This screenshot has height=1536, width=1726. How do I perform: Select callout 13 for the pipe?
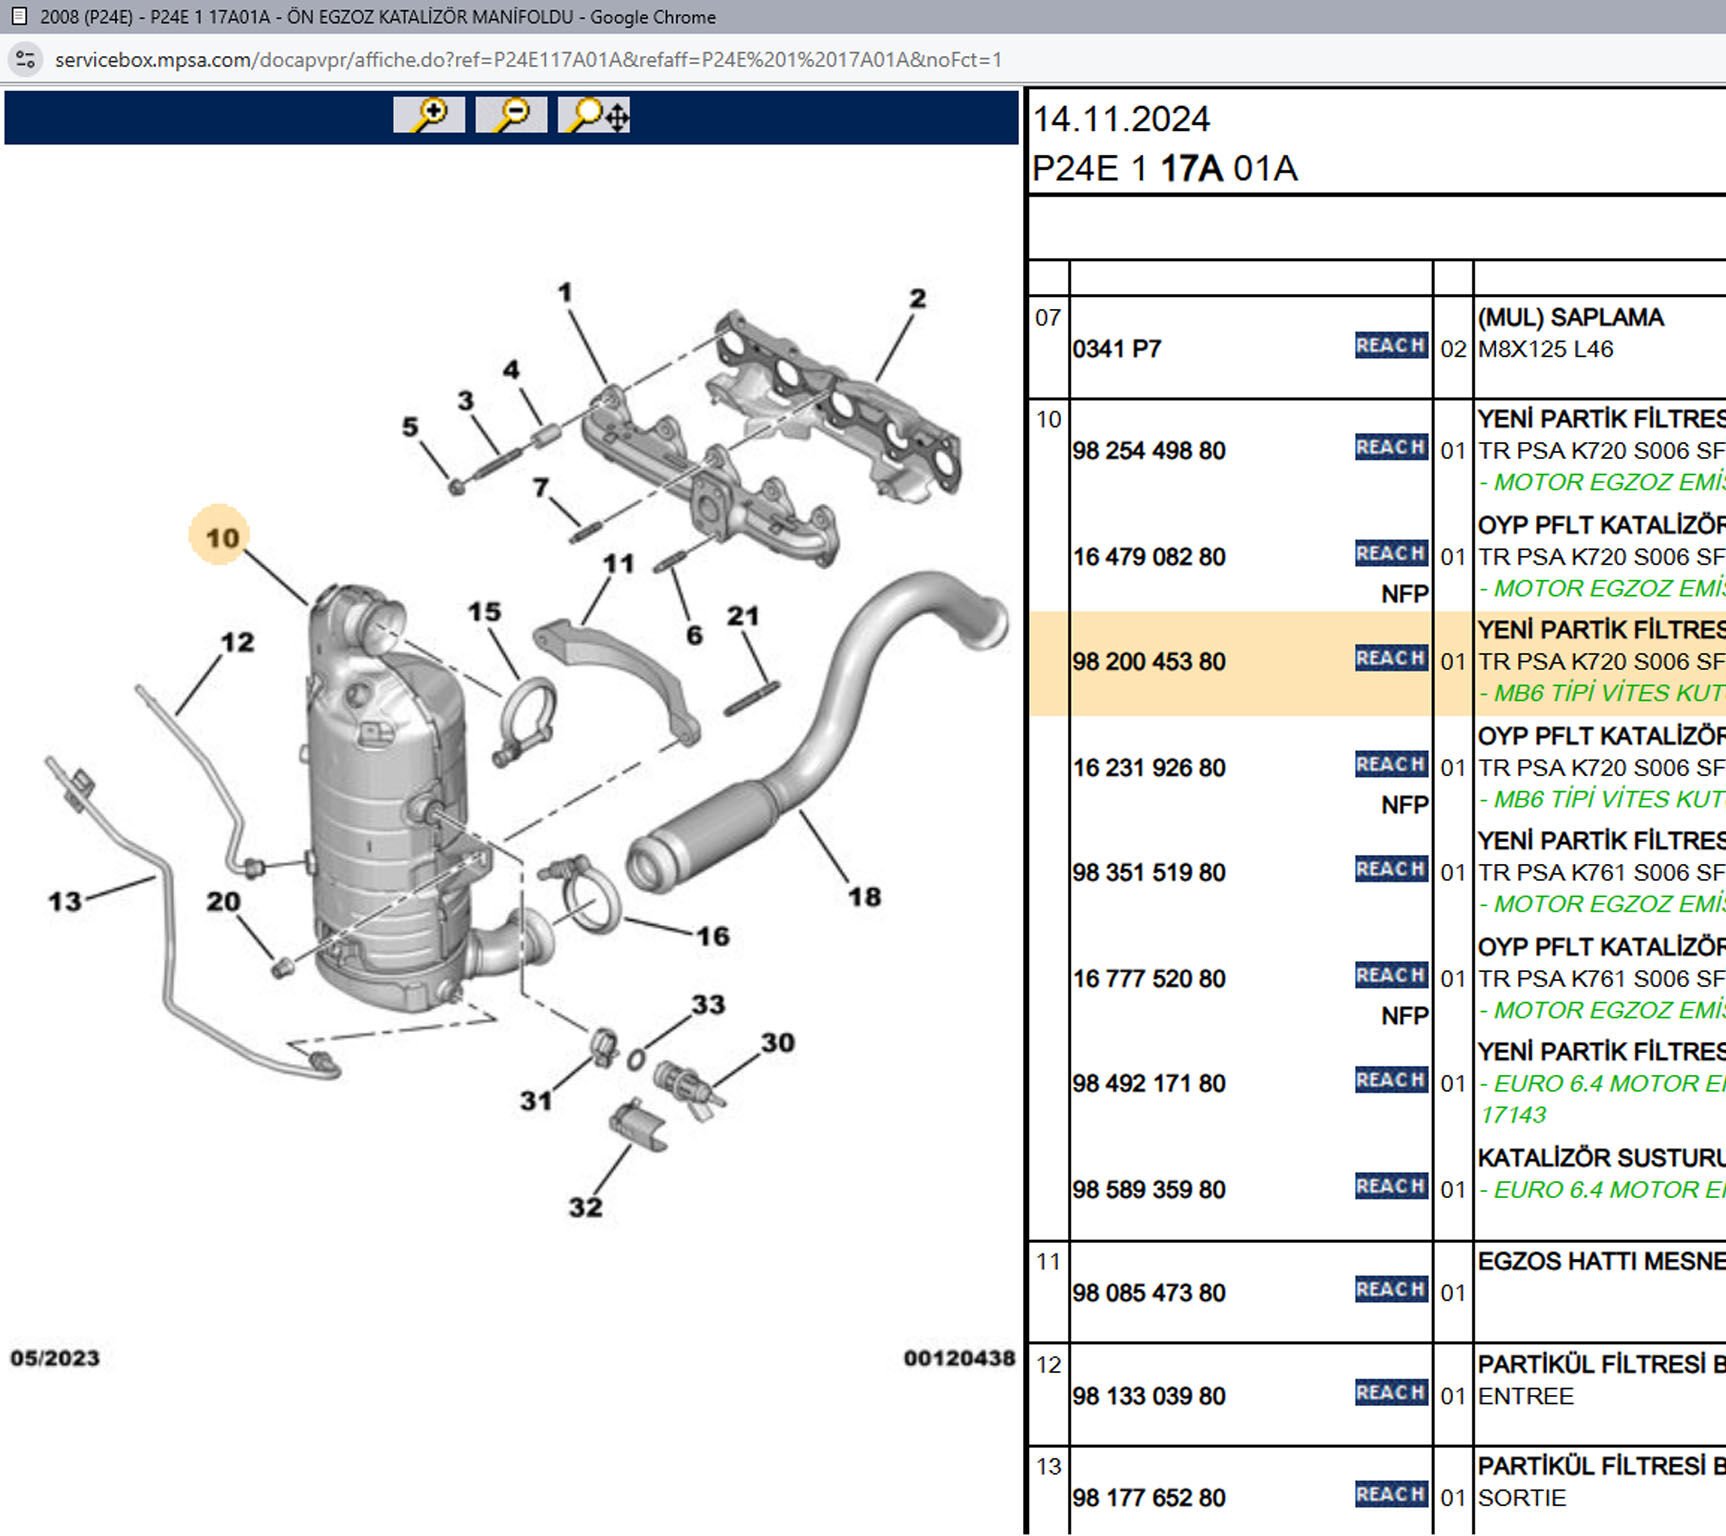click(65, 901)
